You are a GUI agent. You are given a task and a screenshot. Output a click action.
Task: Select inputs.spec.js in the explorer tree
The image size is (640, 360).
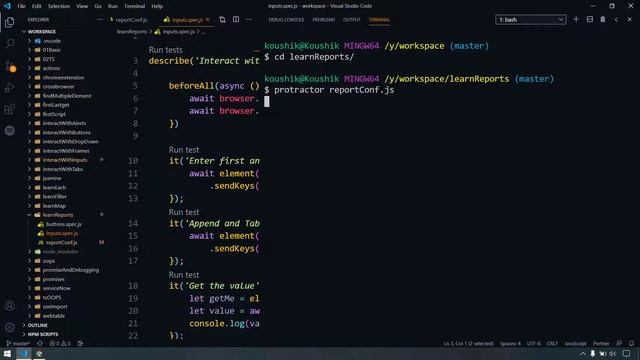tap(62, 233)
